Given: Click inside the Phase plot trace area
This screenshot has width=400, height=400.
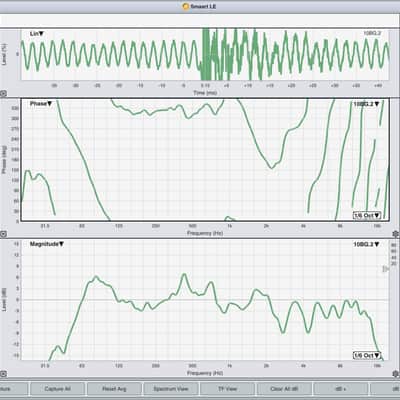Looking at the screenshot, I should (205, 159).
